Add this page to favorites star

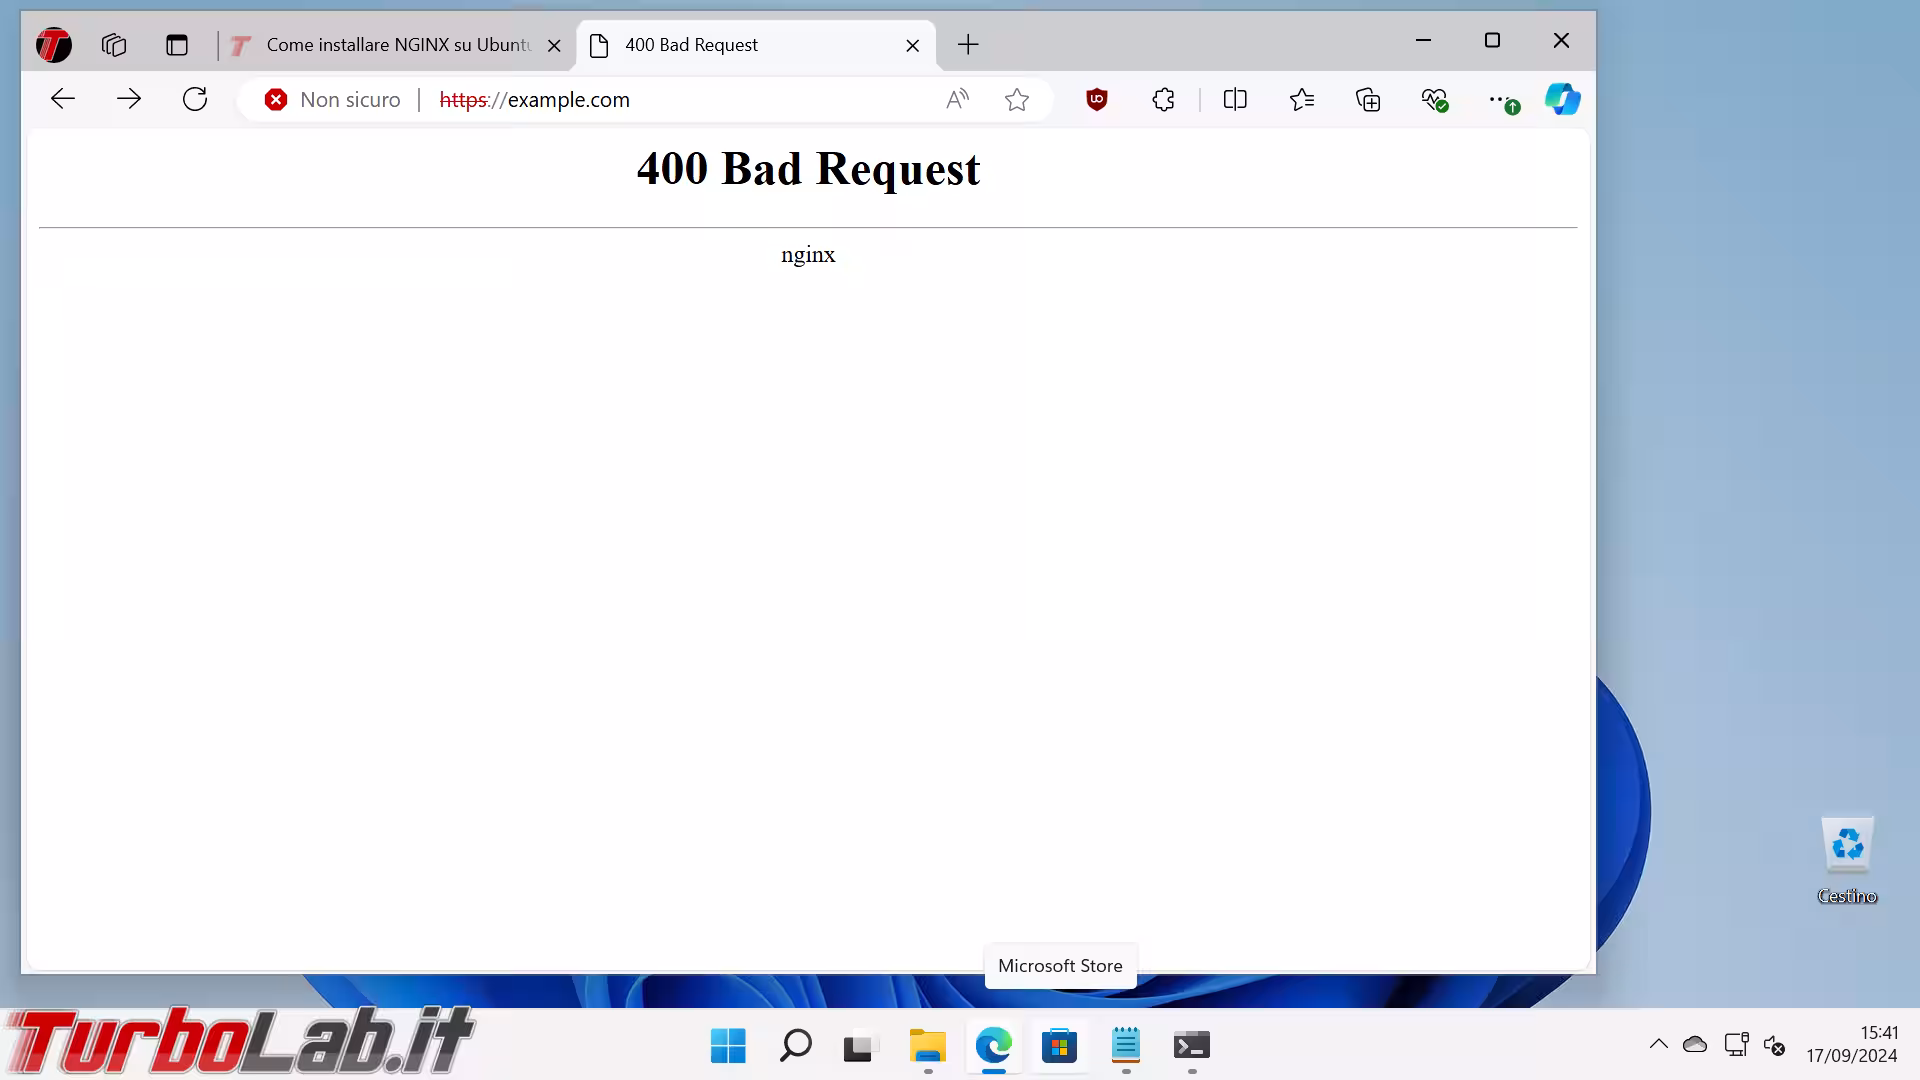(x=1017, y=99)
